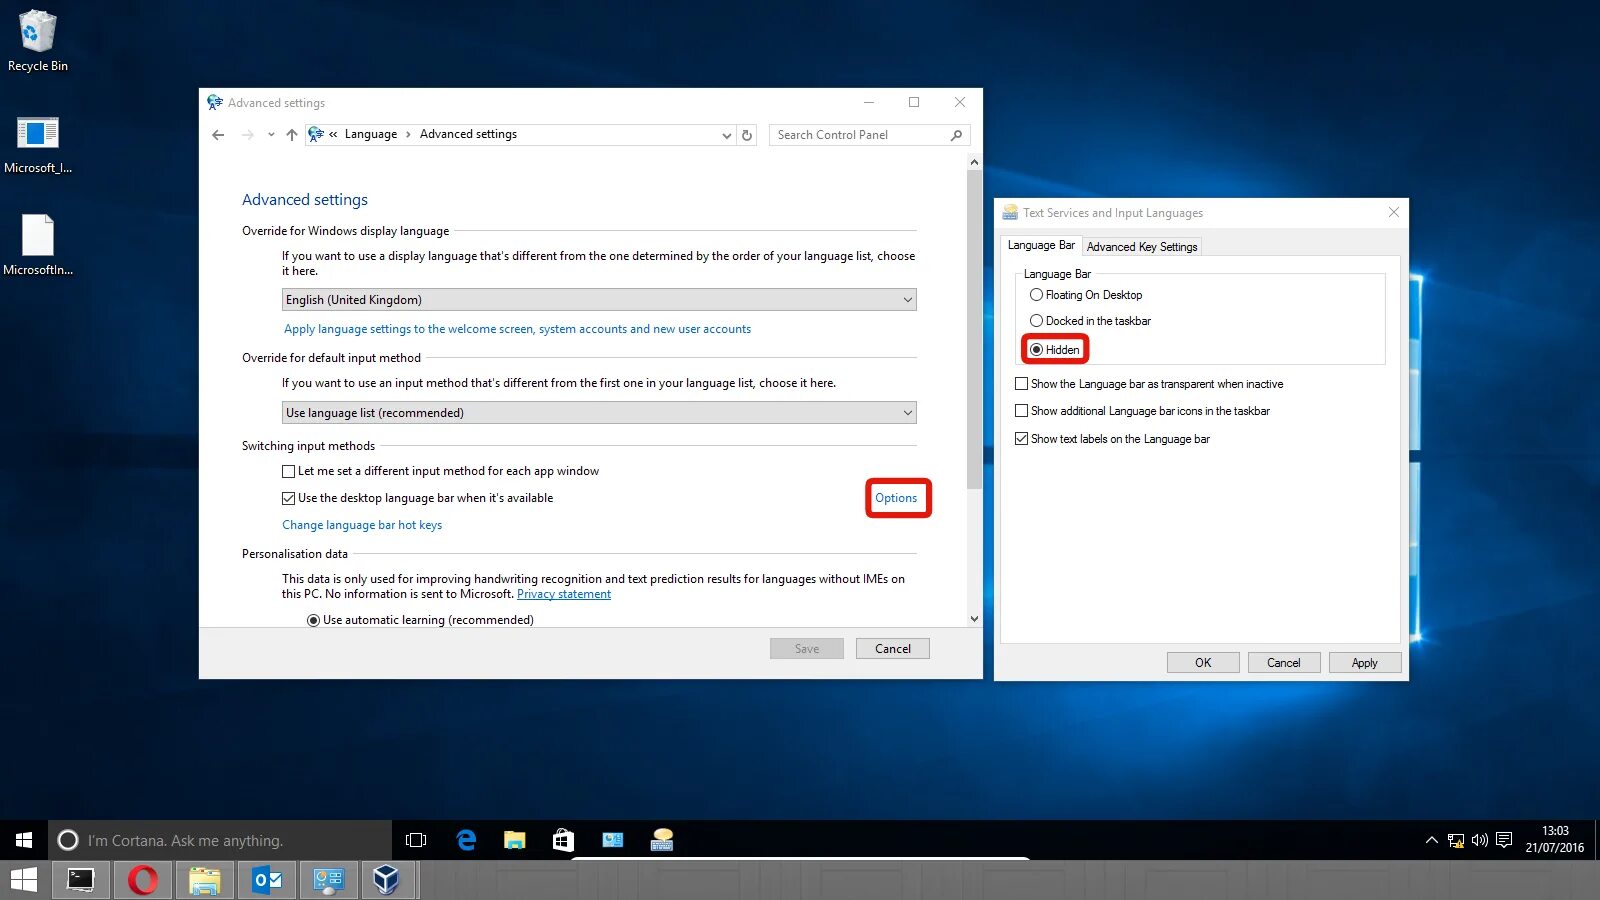Open File Explorer beside the Edge icon
Image resolution: width=1600 pixels, height=900 pixels.
click(x=515, y=840)
